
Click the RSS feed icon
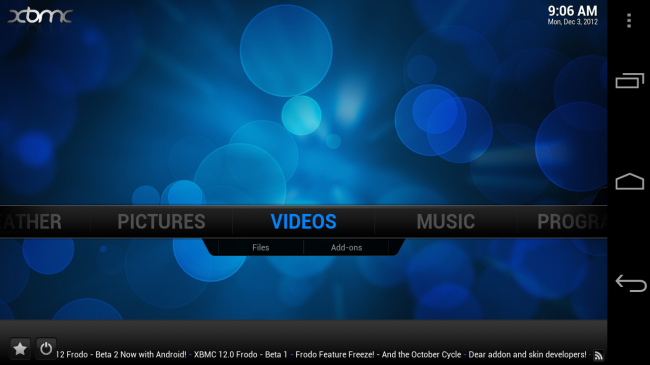598,355
